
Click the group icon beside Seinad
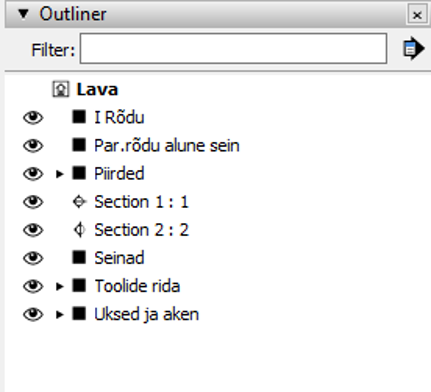[79, 257]
